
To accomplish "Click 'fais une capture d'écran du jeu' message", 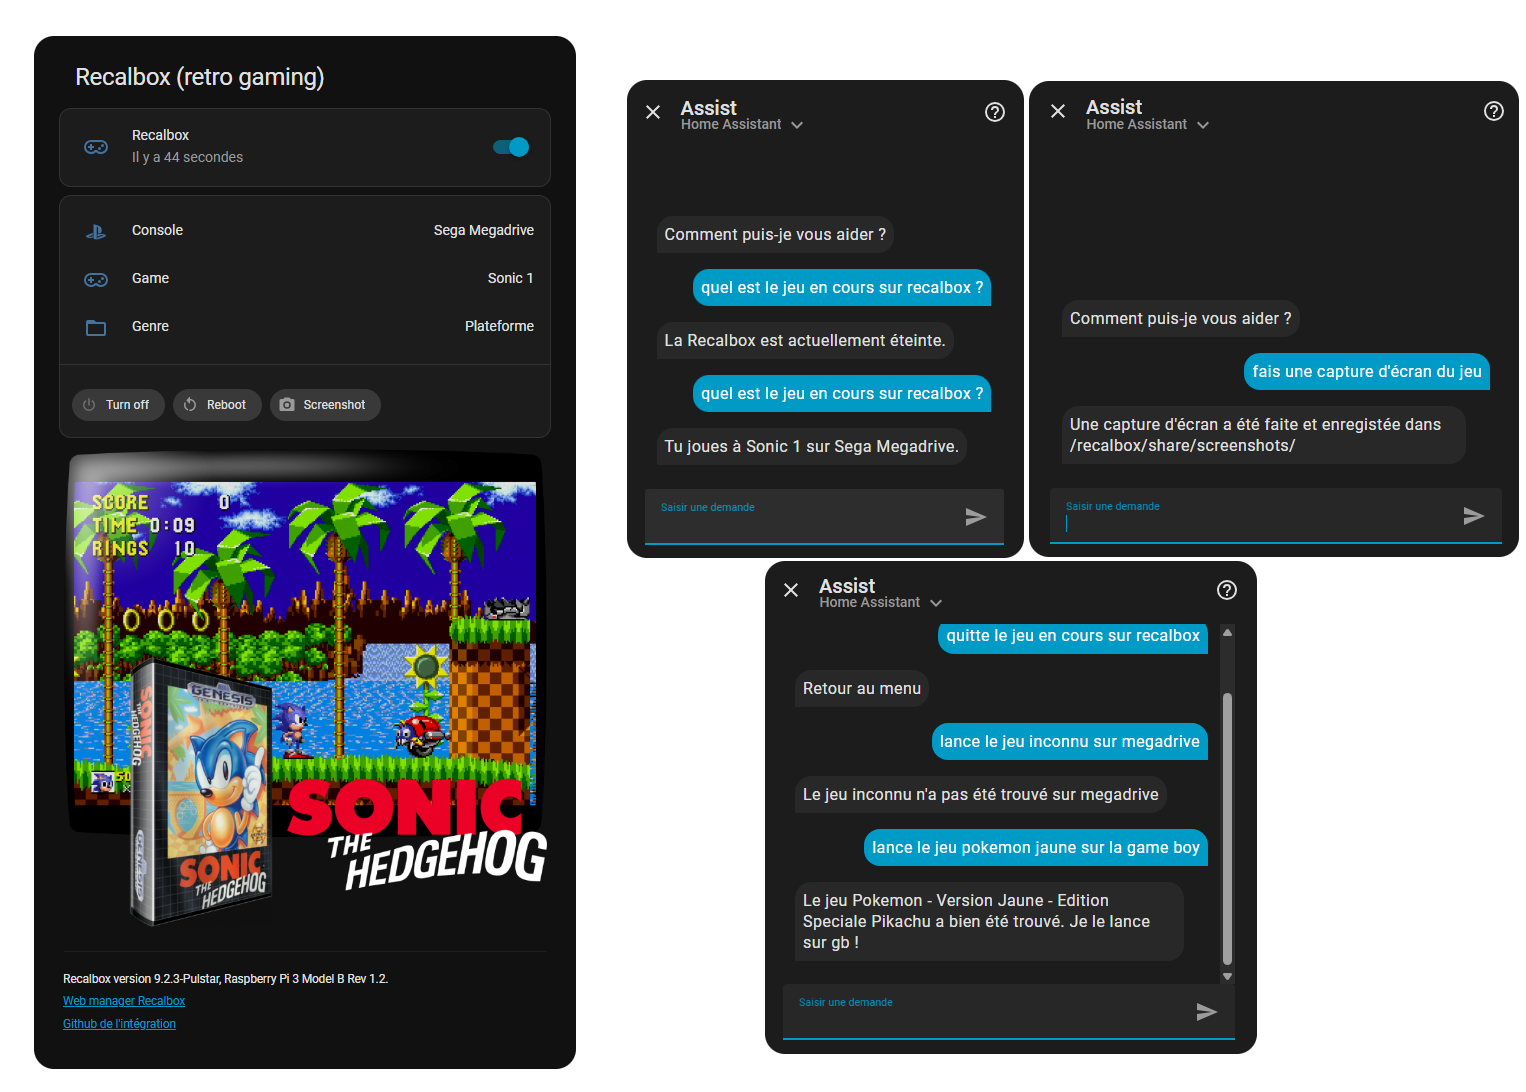I will click(1367, 372).
